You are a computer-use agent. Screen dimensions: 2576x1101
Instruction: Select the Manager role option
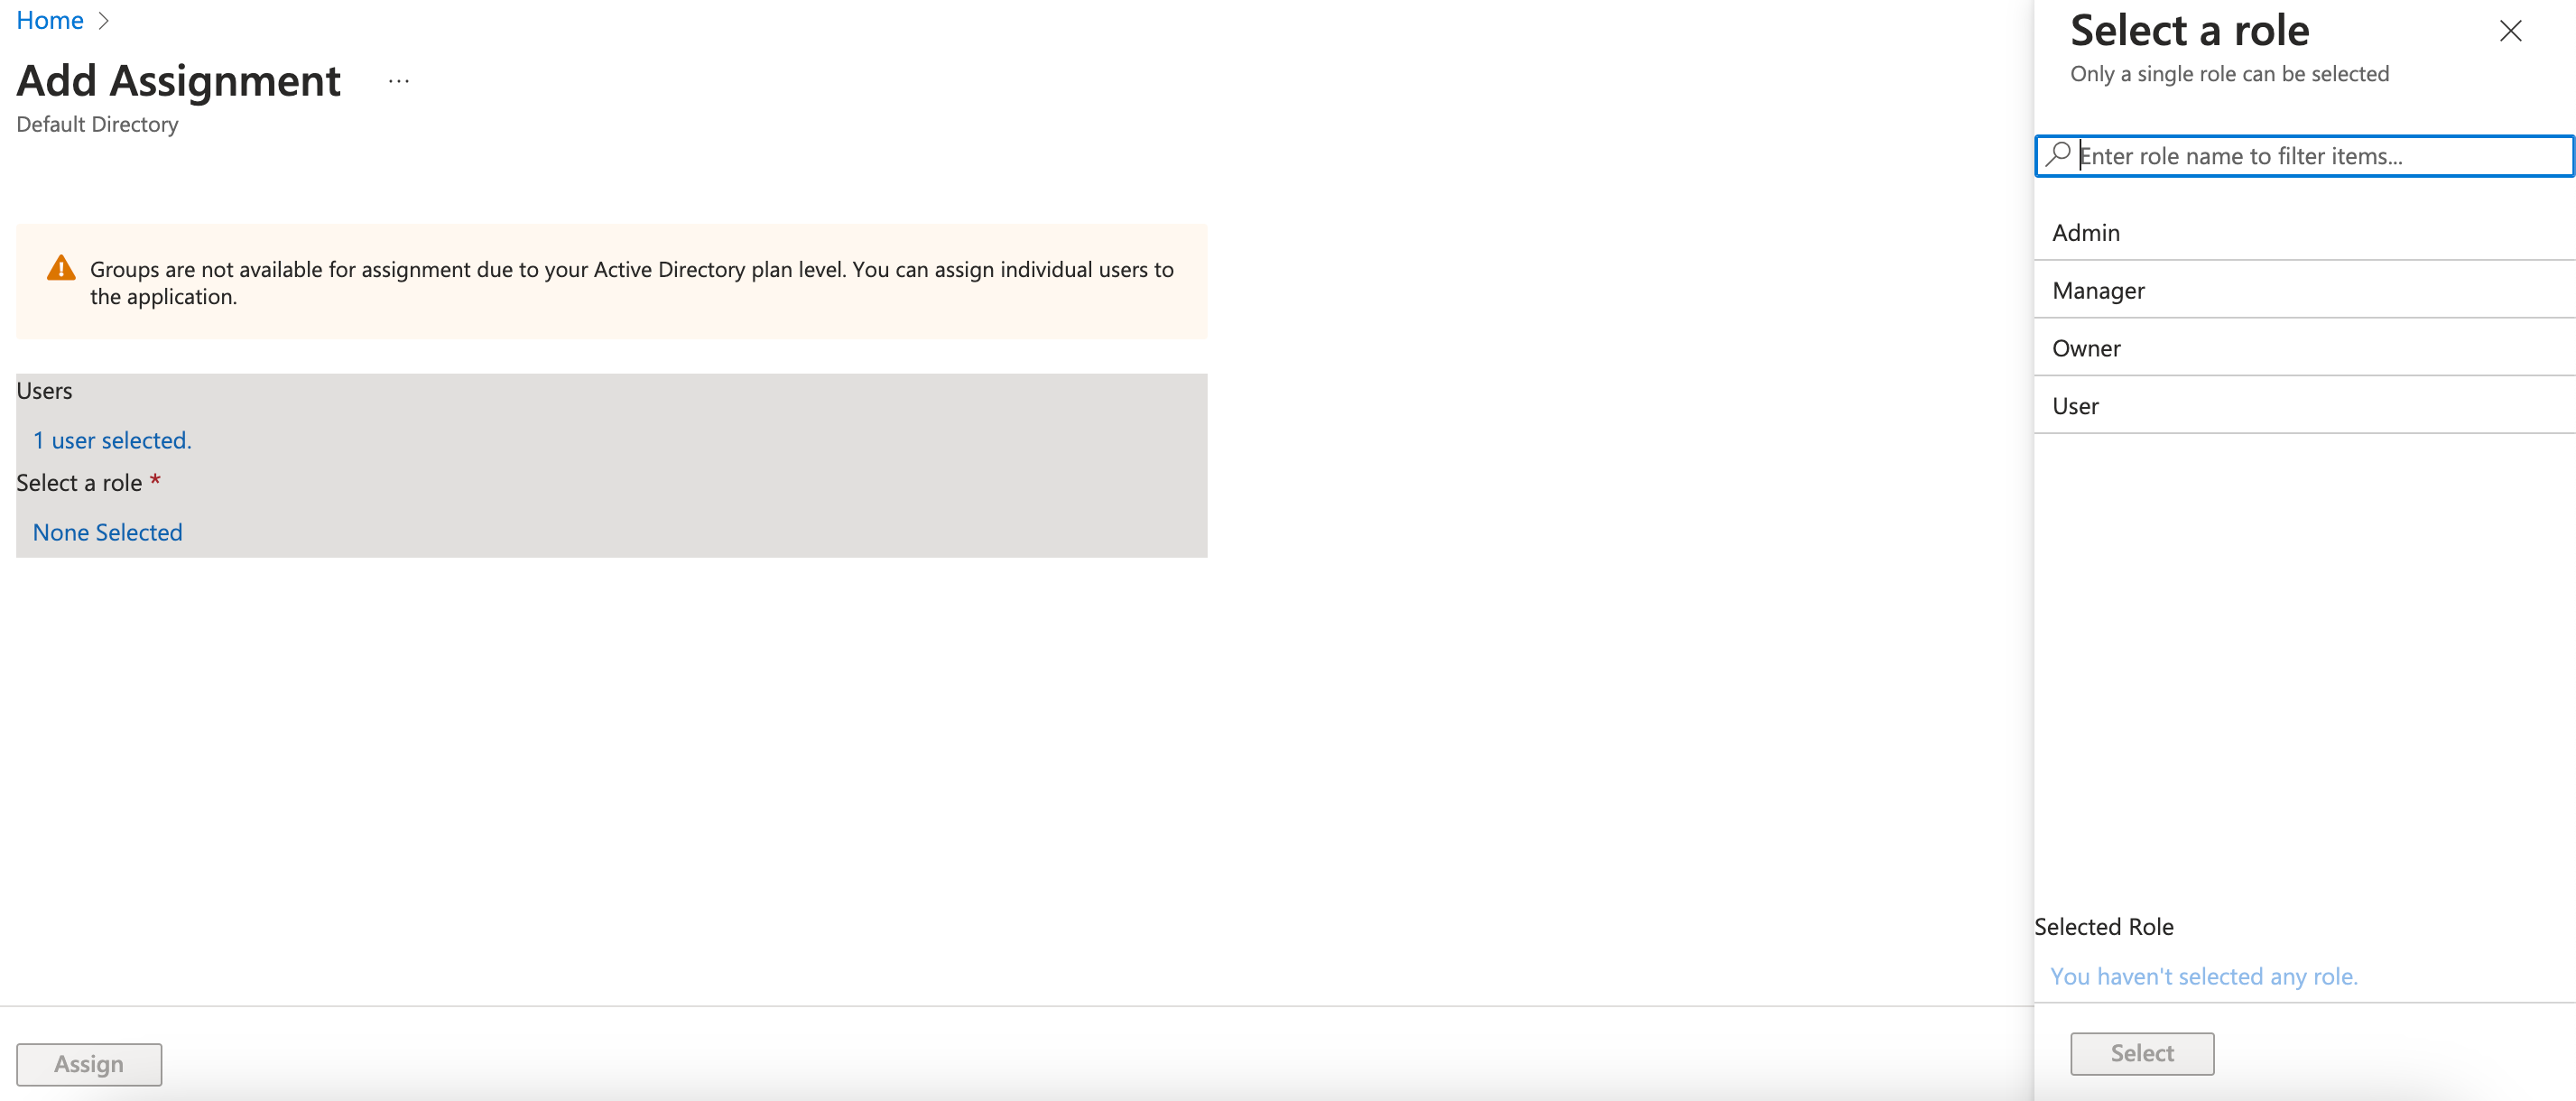pyautogui.click(x=2101, y=289)
